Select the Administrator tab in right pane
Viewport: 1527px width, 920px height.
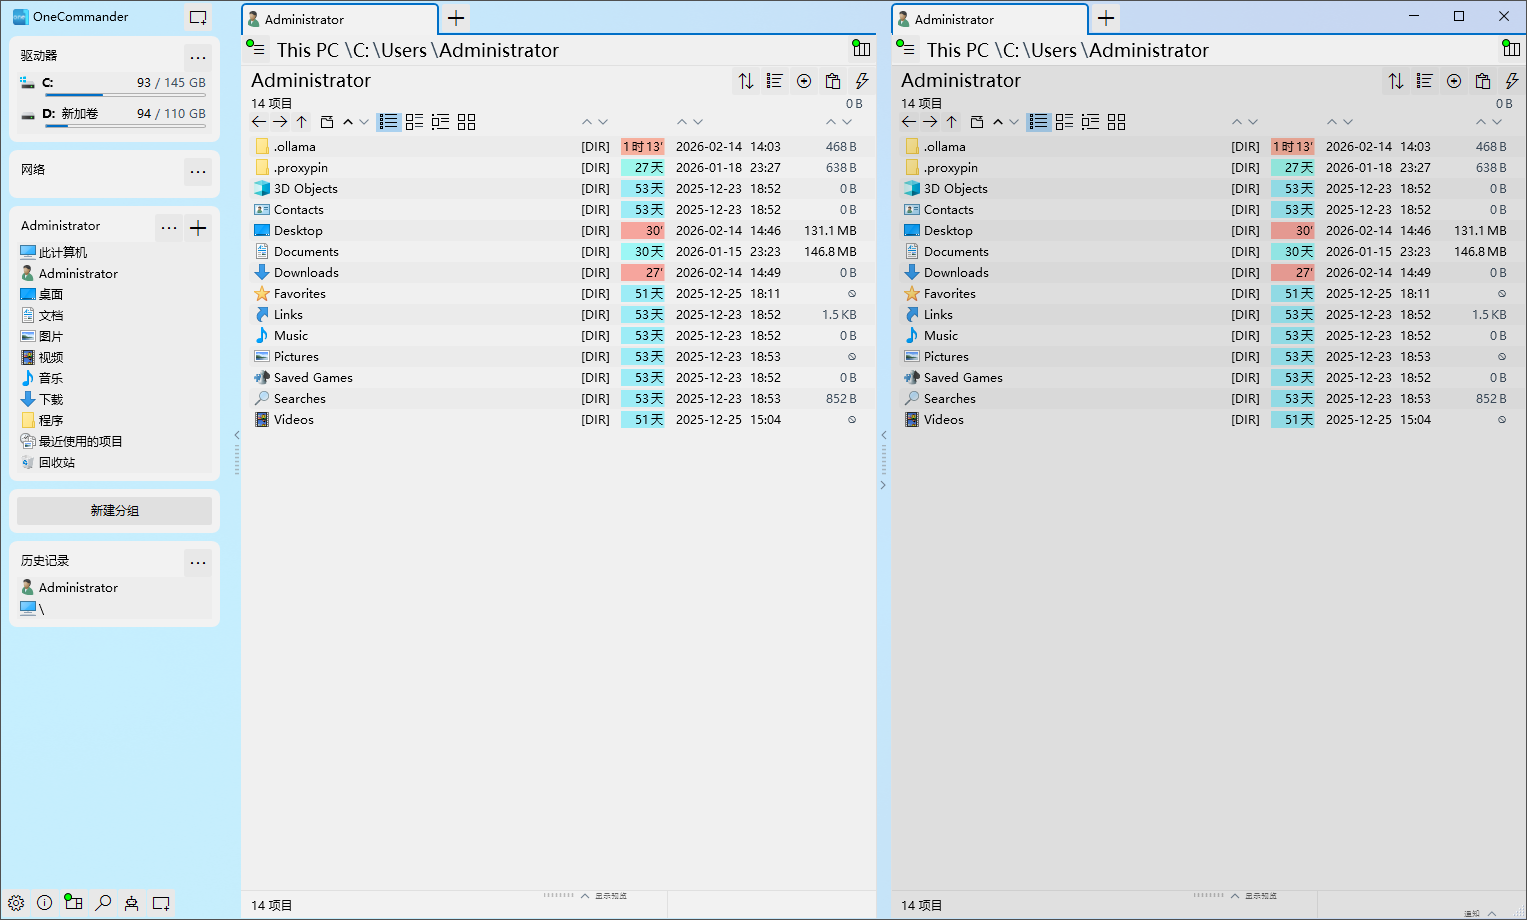pos(988,19)
